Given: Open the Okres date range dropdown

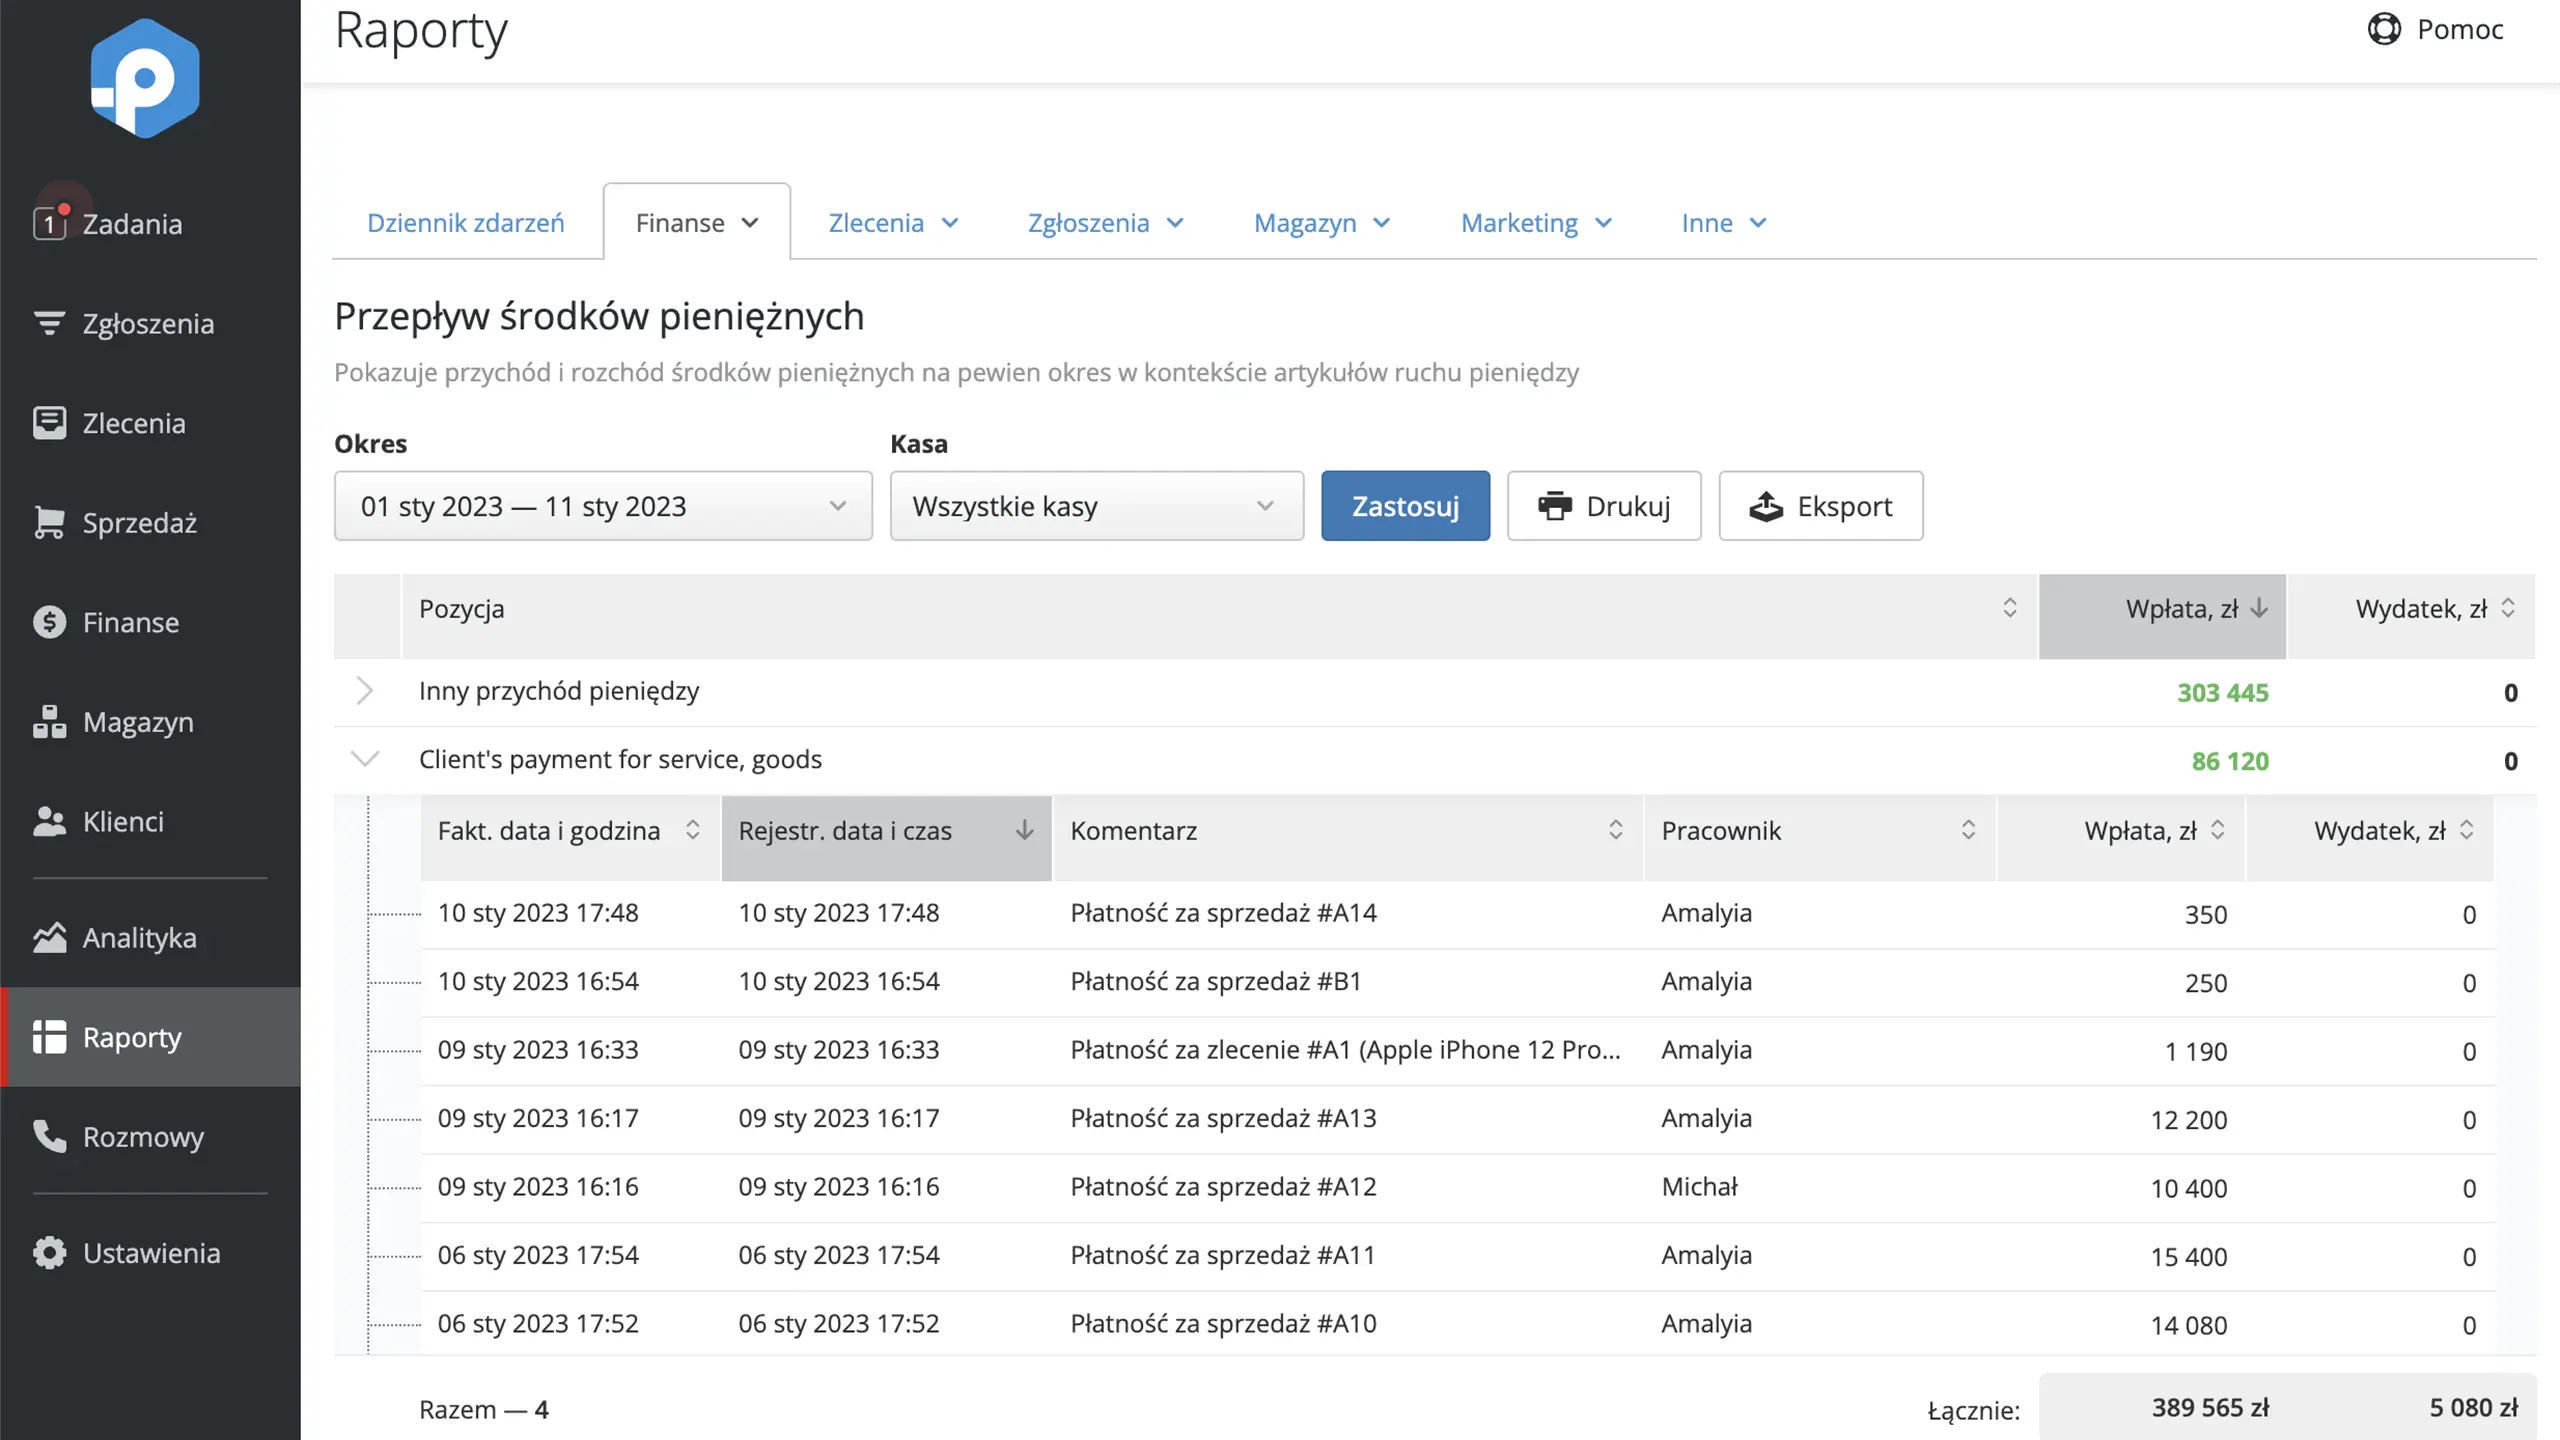Looking at the screenshot, I should click(603, 506).
